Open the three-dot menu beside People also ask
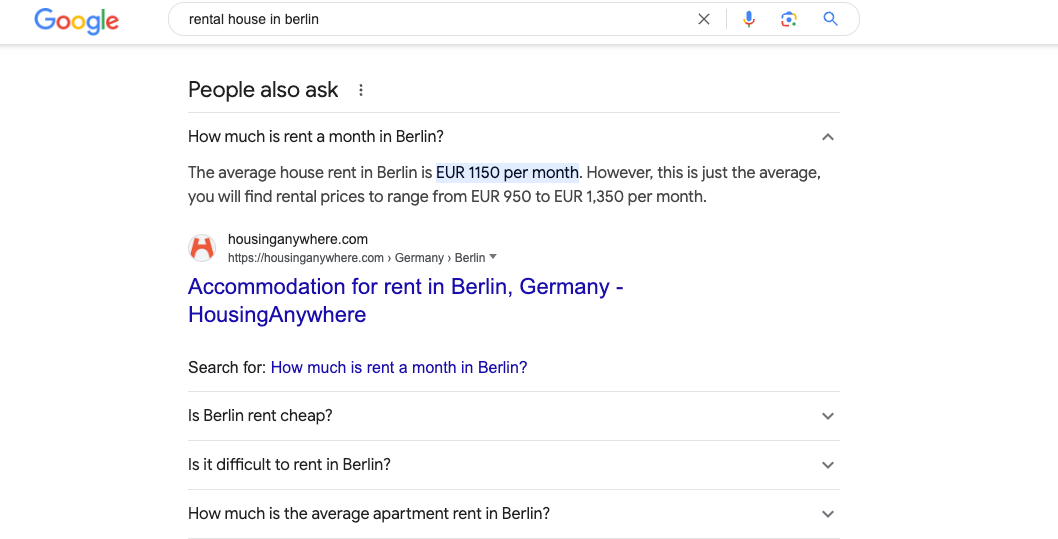1058x539 pixels. point(361,90)
